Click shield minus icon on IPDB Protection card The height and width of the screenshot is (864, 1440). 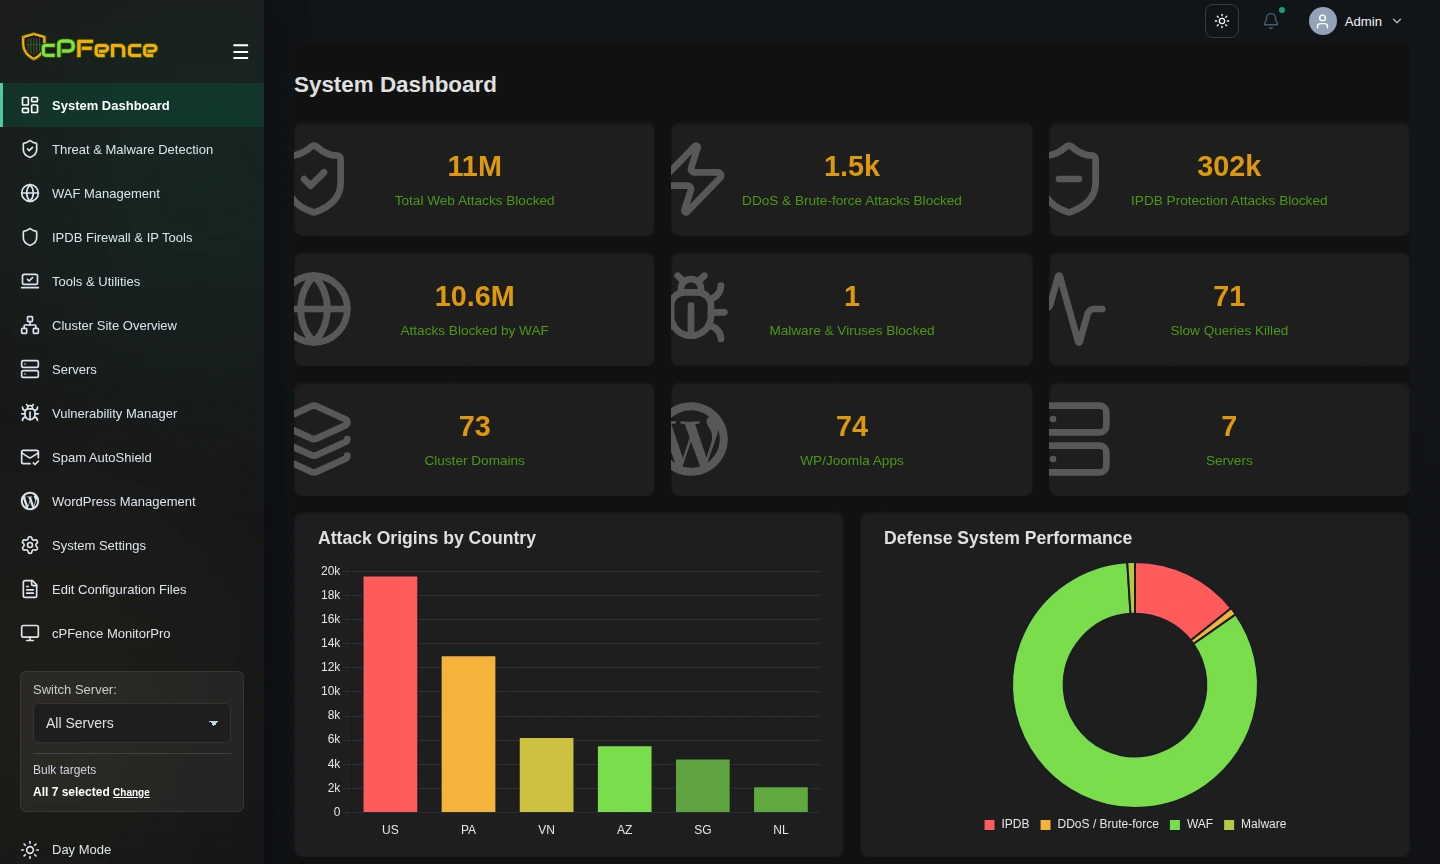1074,179
